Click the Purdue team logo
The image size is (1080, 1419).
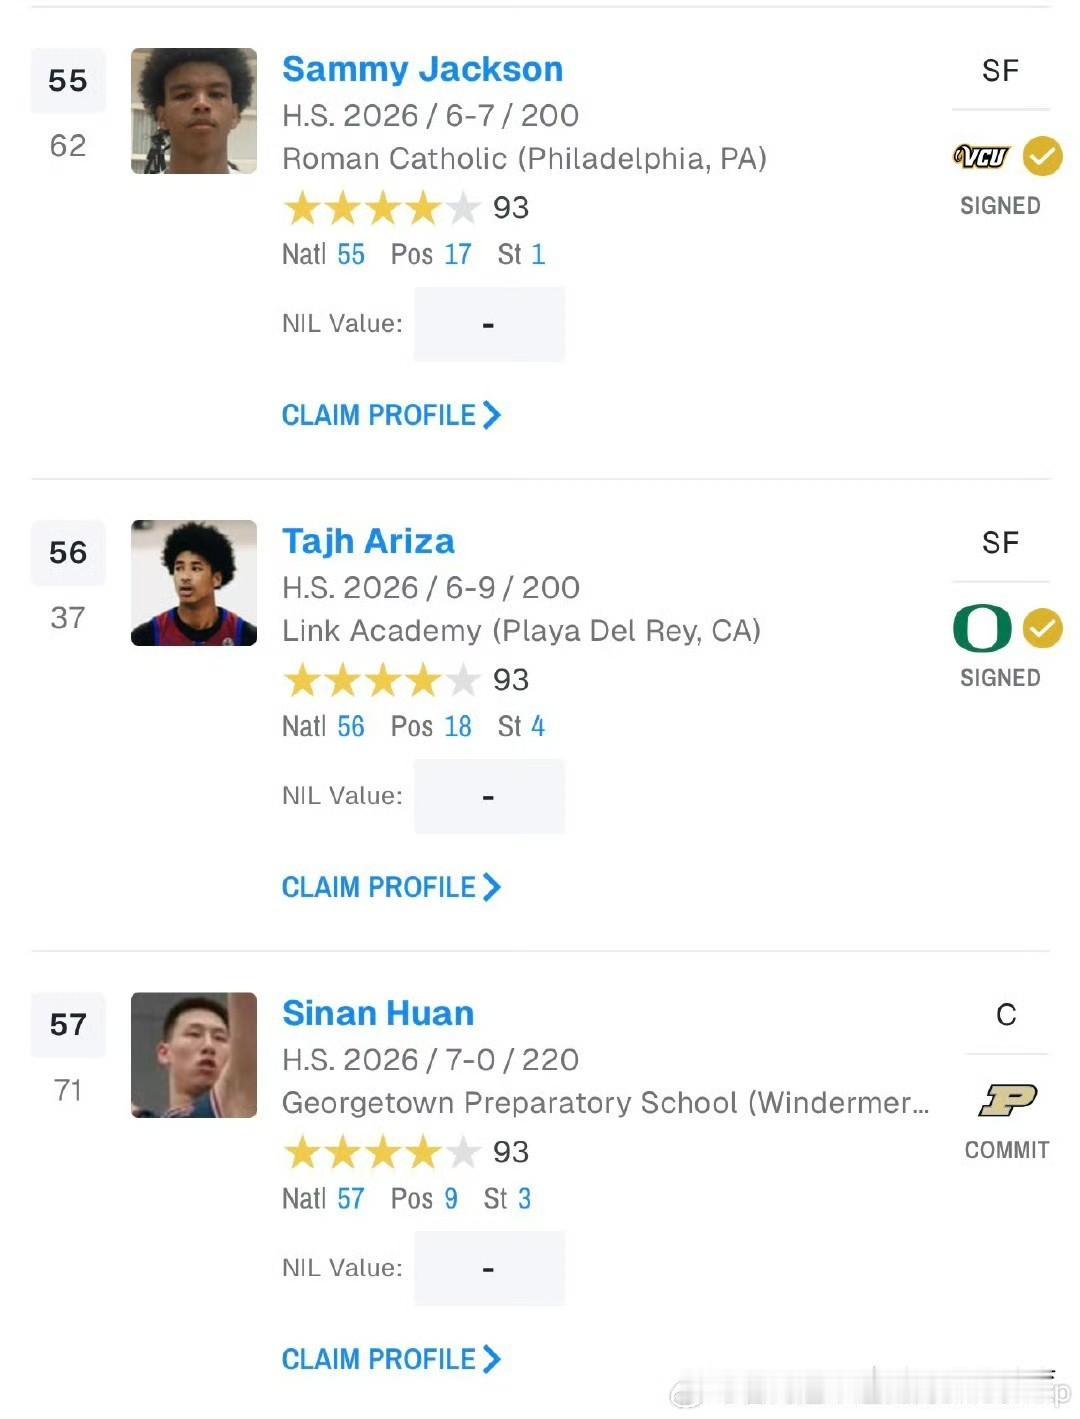coord(1007,1100)
